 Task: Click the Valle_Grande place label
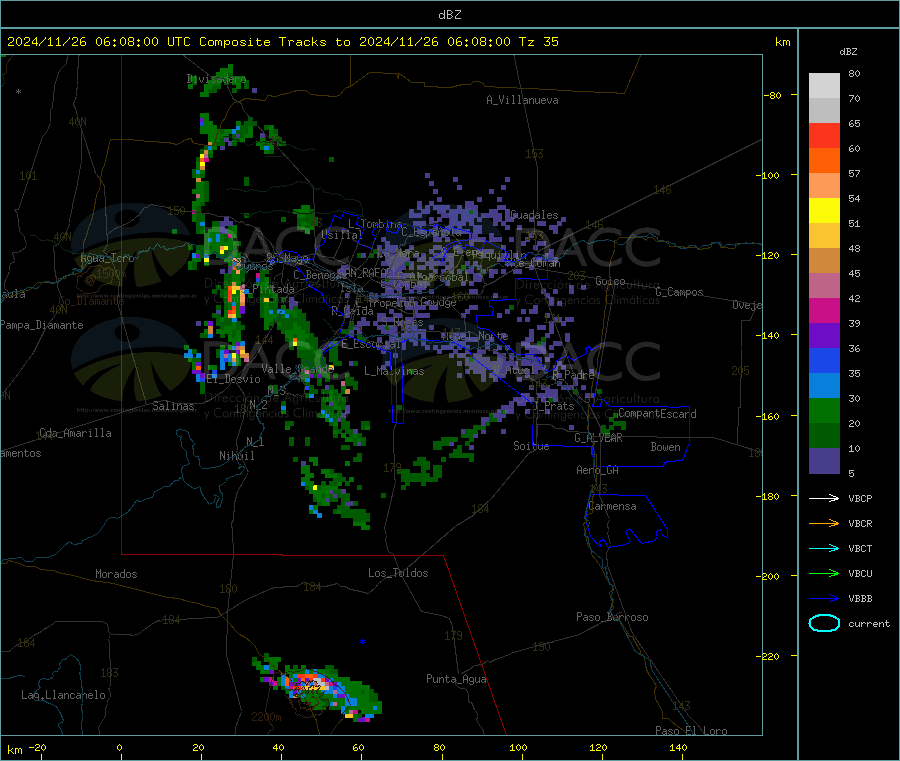pos(297,369)
